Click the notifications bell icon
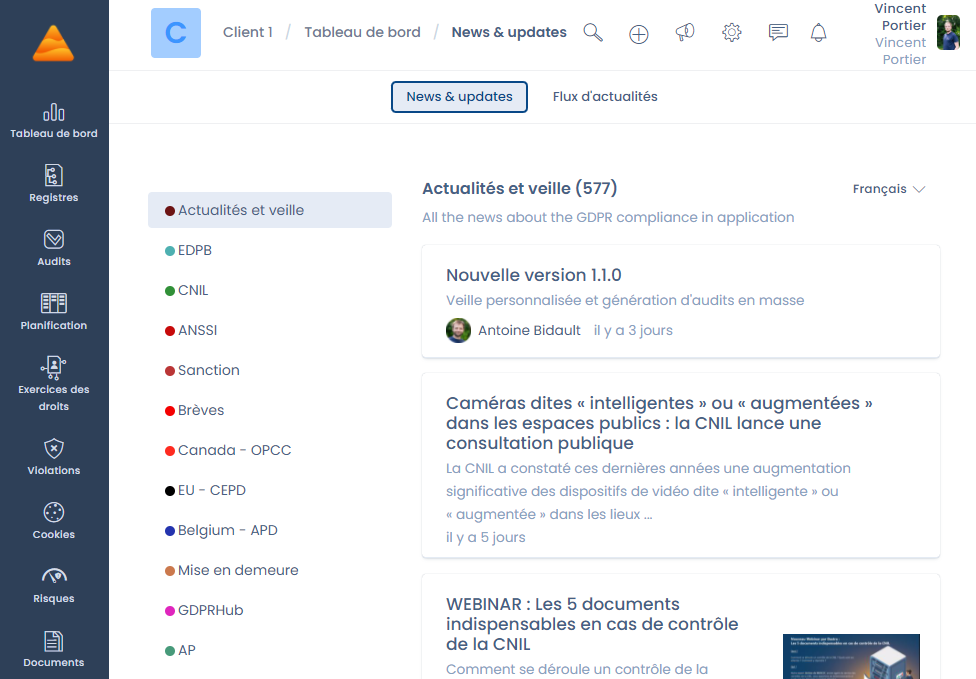Image resolution: width=976 pixels, height=679 pixels. [x=819, y=33]
